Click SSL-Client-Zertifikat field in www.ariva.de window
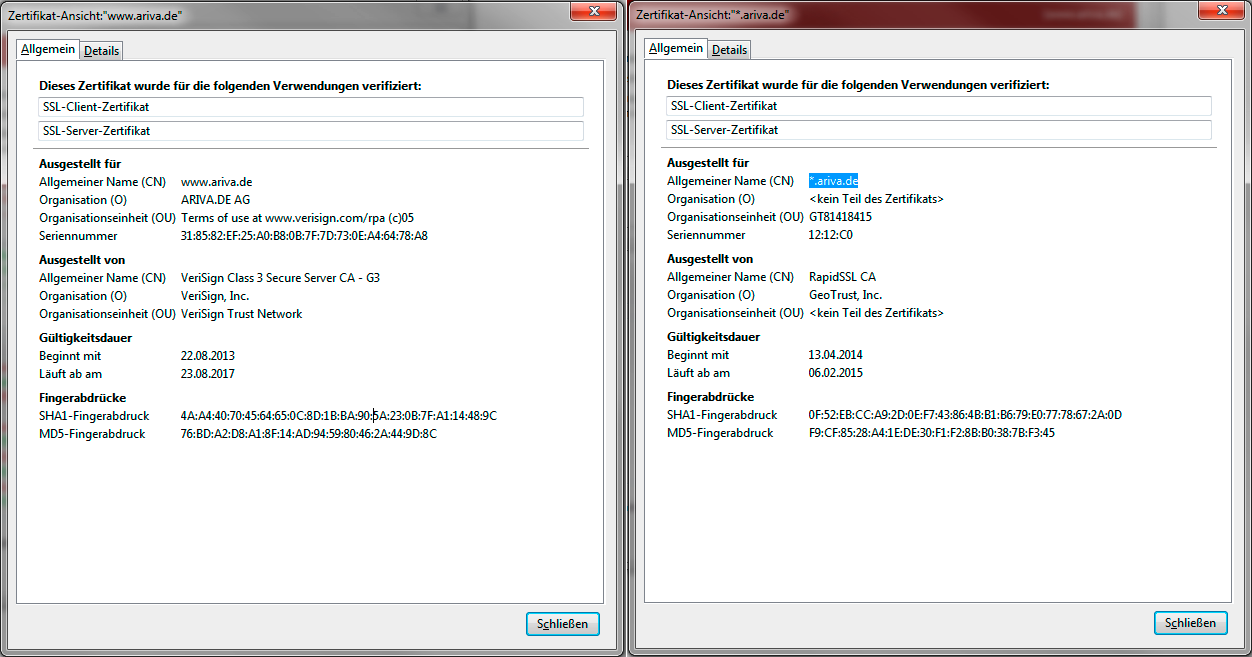 pyautogui.click(x=311, y=107)
